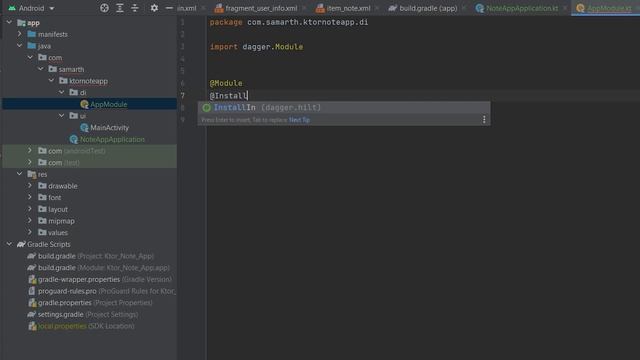Screen dimensions: 640x360
Task: Close the build.gradle (app) tab
Action: (x=464, y=8)
